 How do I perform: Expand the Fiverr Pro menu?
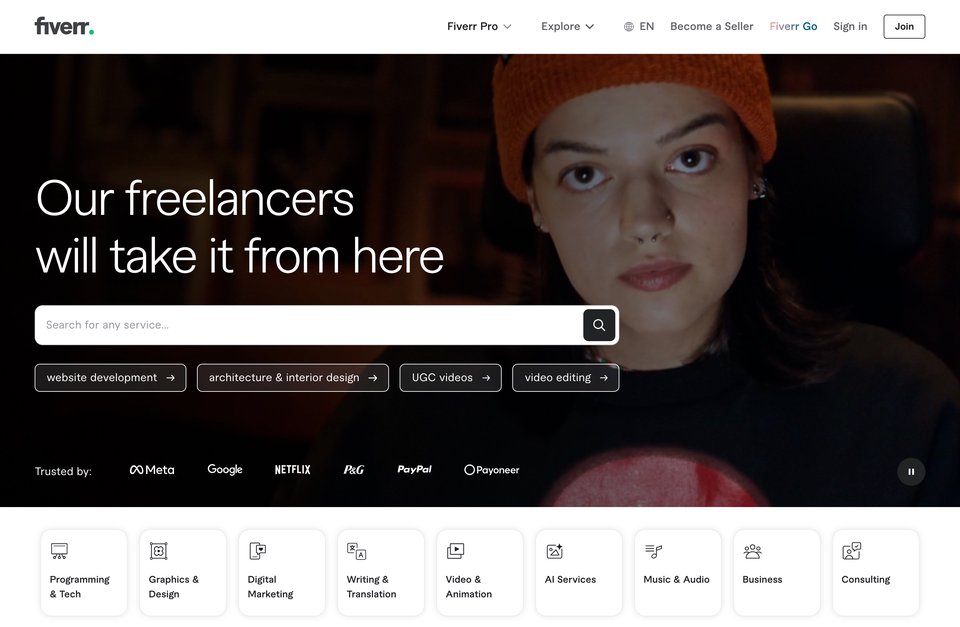pyautogui.click(x=479, y=26)
